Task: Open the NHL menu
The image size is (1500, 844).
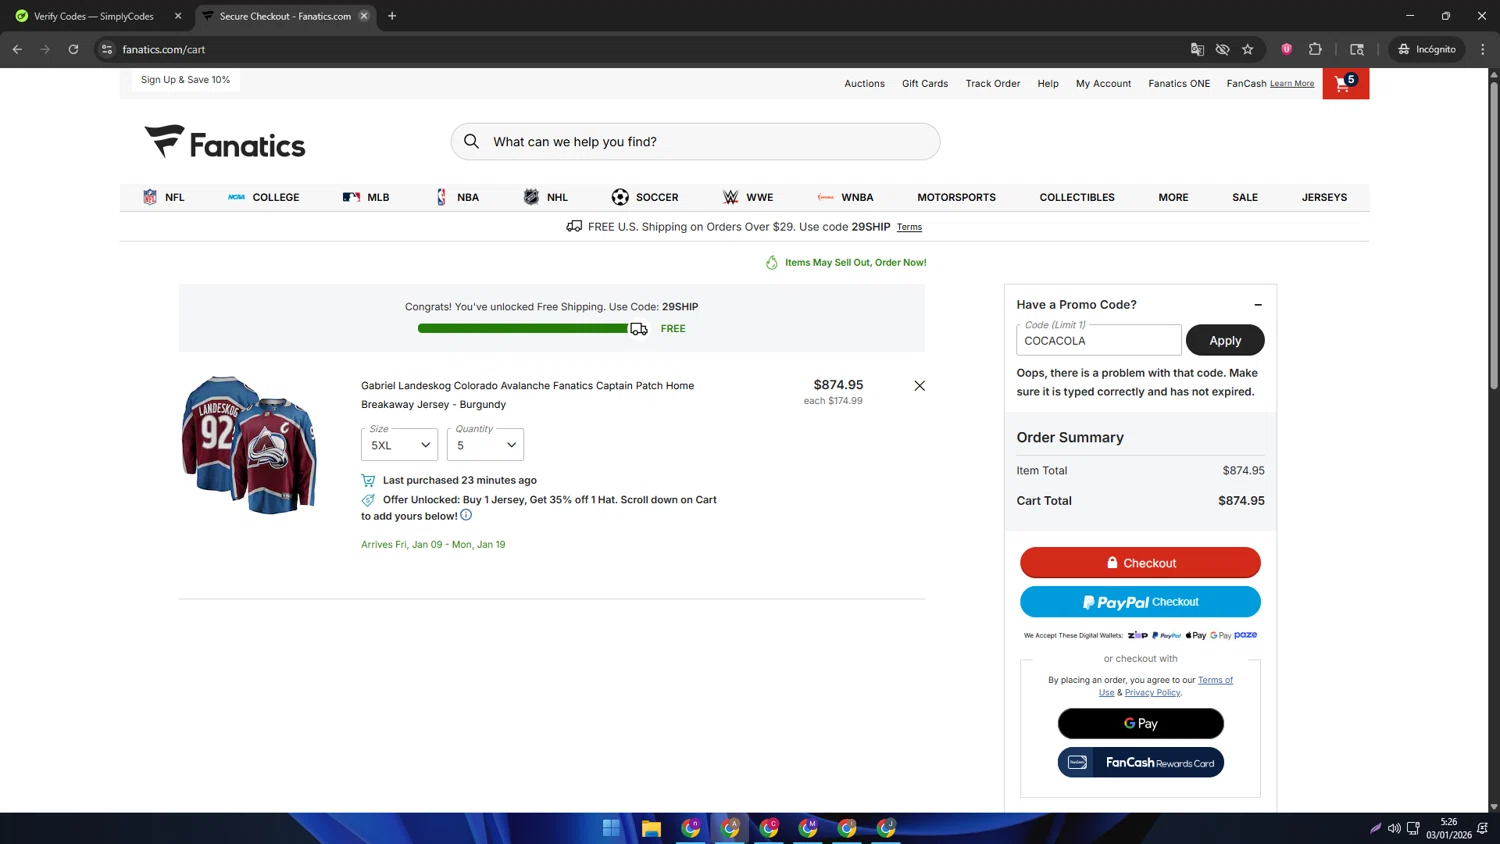Action: click(546, 197)
